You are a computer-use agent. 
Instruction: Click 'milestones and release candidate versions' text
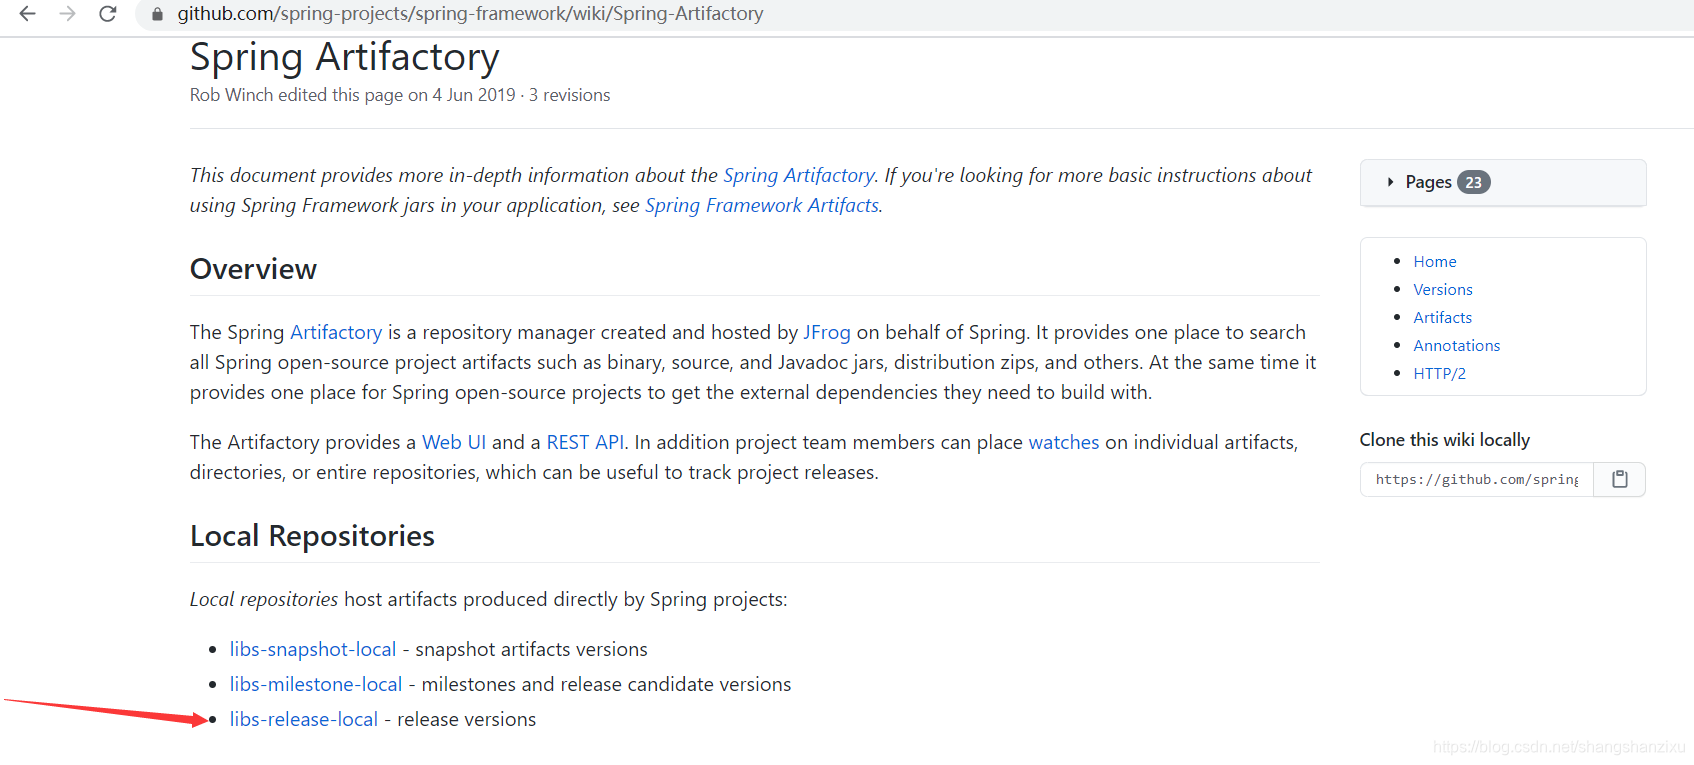(606, 684)
